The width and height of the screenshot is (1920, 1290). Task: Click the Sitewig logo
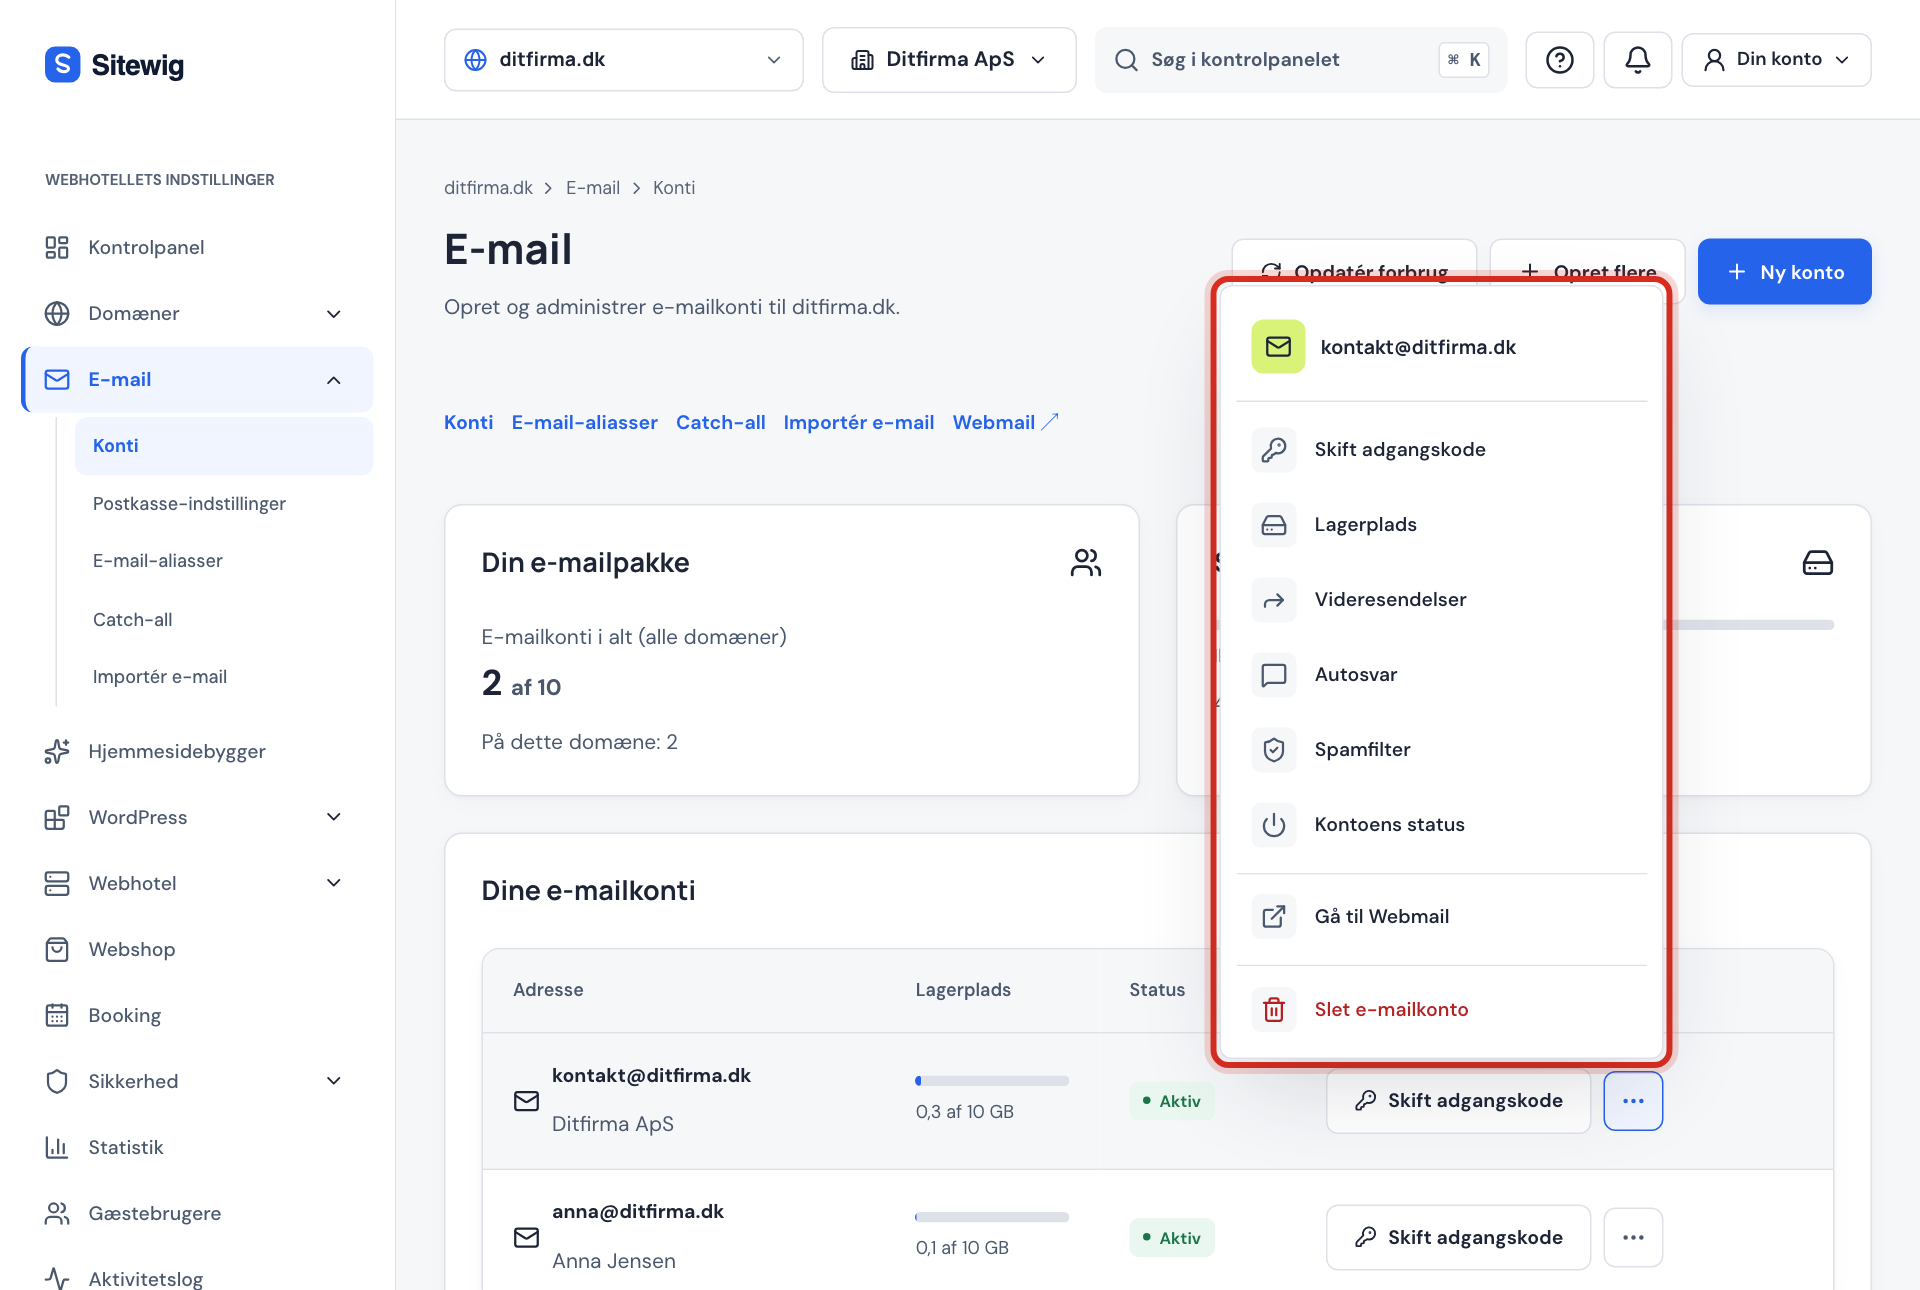click(x=115, y=65)
